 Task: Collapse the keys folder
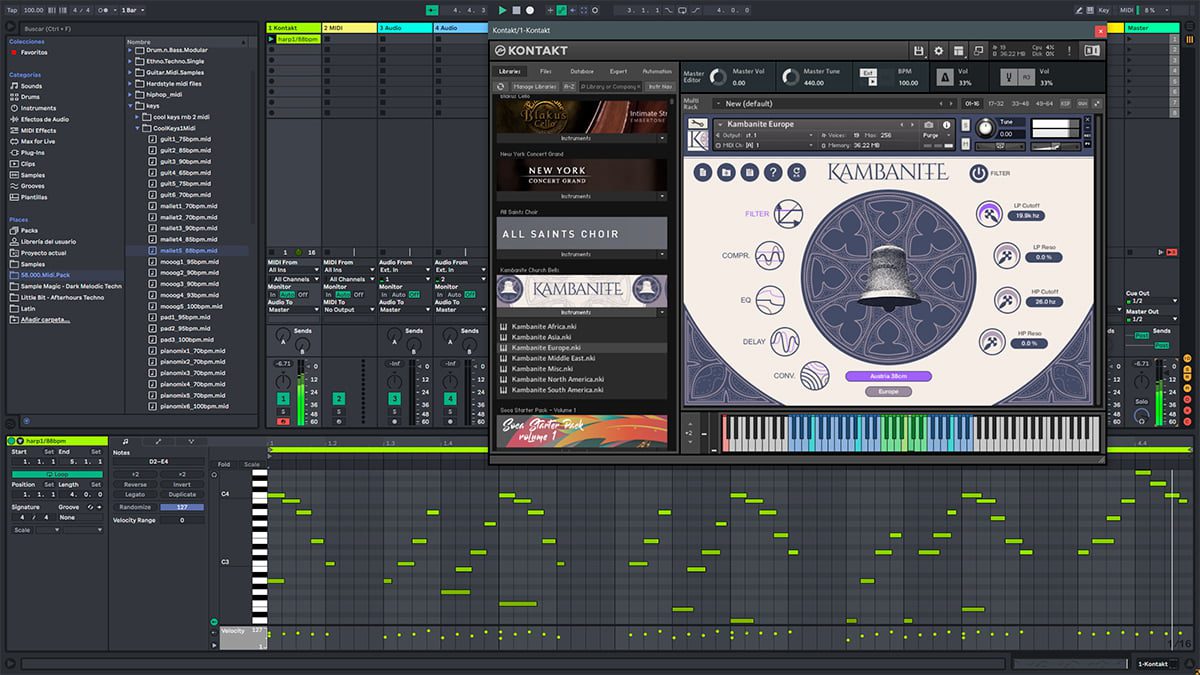(x=132, y=105)
